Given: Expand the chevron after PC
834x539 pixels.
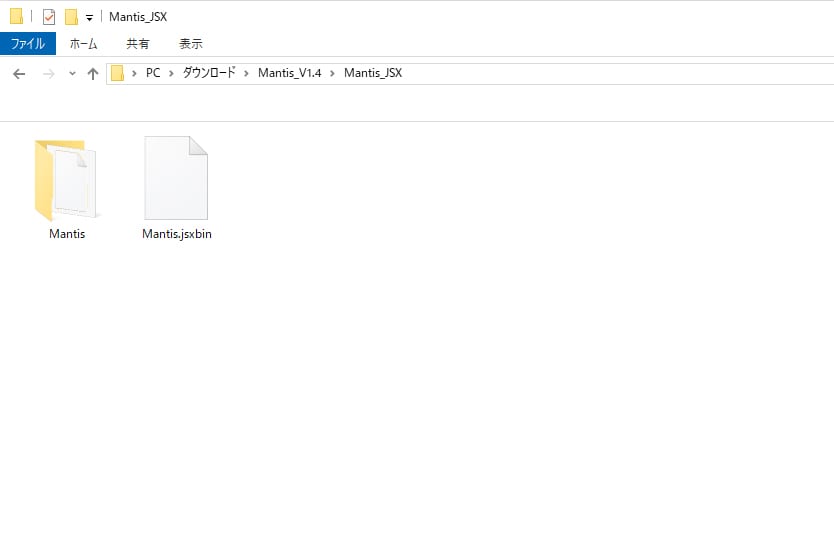Looking at the screenshot, I should tap(171, 73).
